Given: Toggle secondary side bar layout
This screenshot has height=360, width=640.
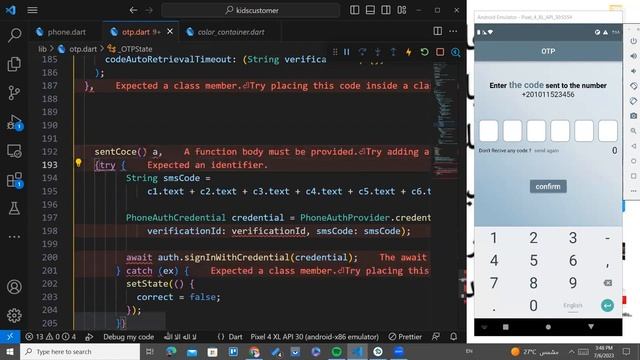Looking at the screenshot, I should click(386, 10).
